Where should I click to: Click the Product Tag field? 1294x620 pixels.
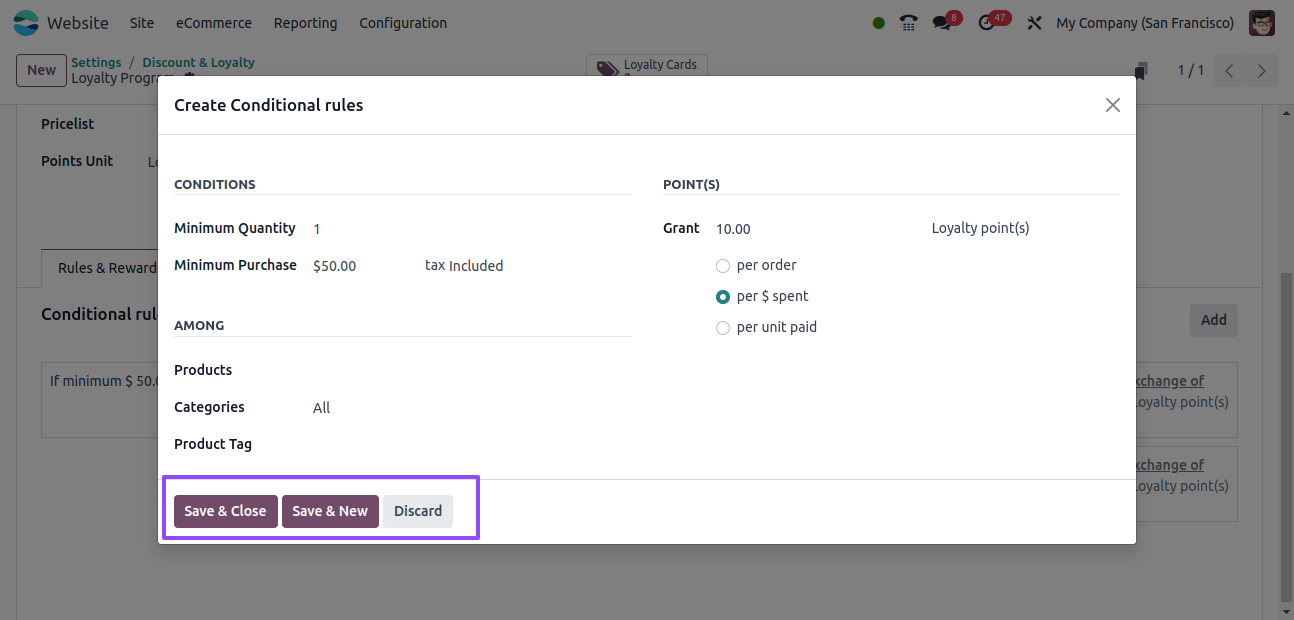(x=470, y=445)
